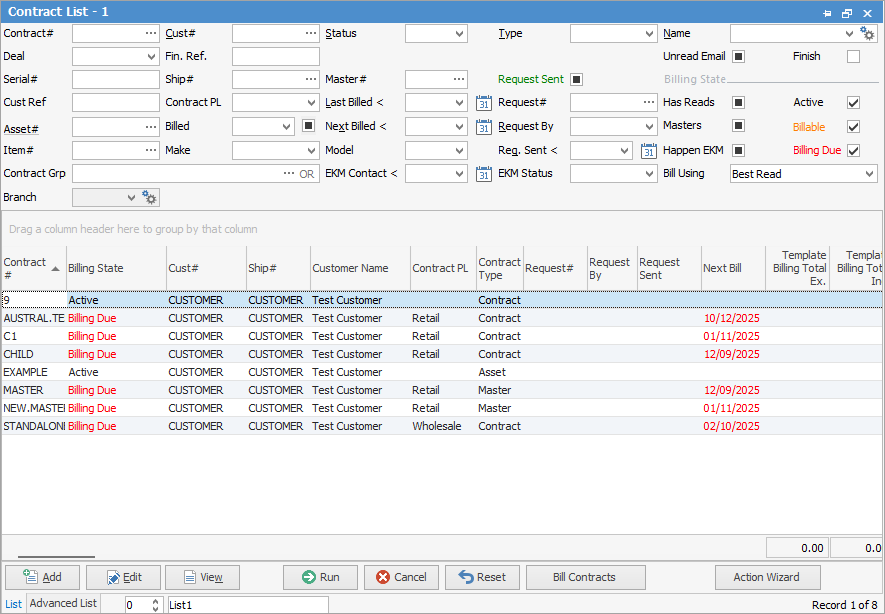
Task: Open Contract Grp lookup ellipsis
Action: tap(289, 173)
